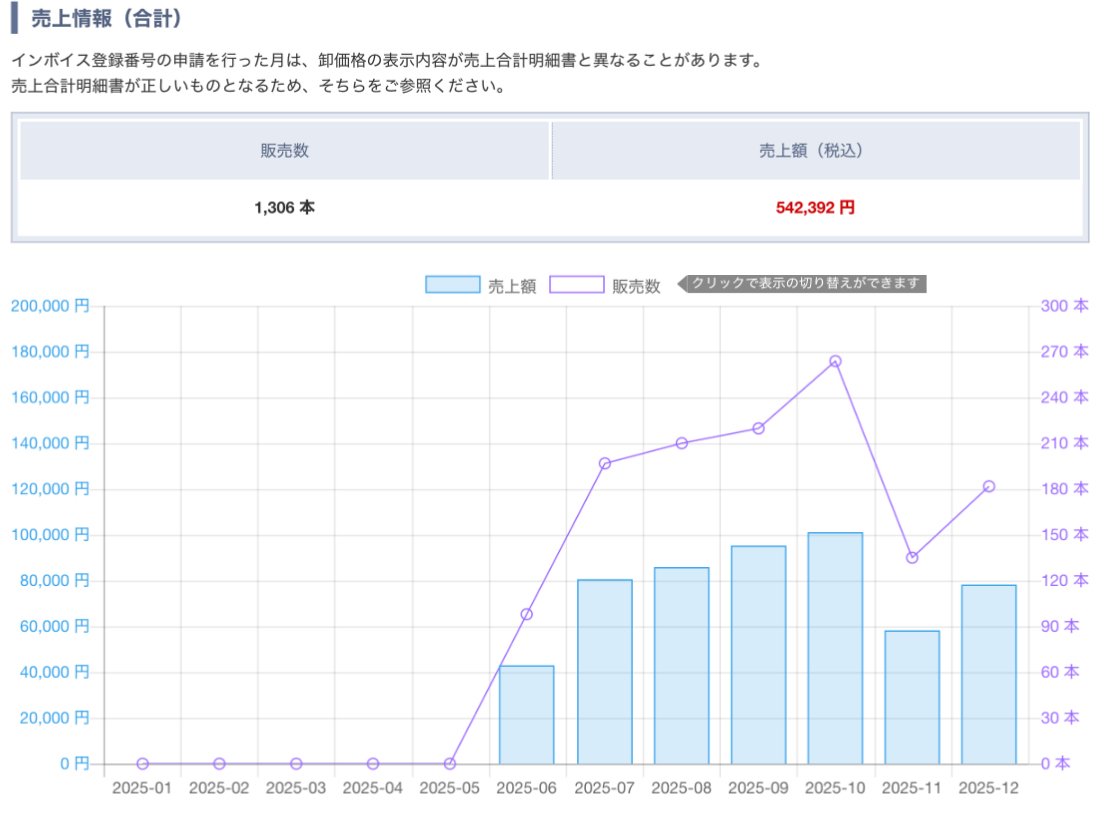1108x822 pixels.
Task: Click the 1,306 本 value
Action: click(x=284, y=208)
